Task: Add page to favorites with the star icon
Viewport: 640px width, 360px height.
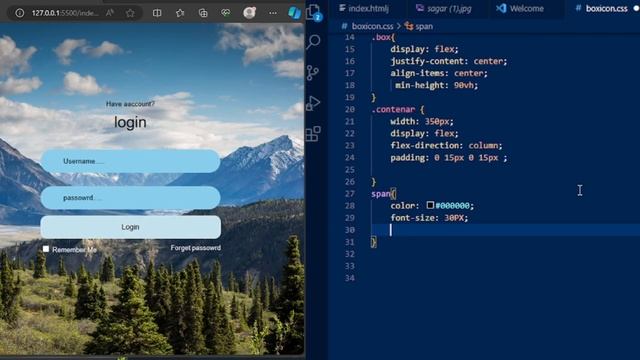Action: pyautogui.click(x=130, y=13)
